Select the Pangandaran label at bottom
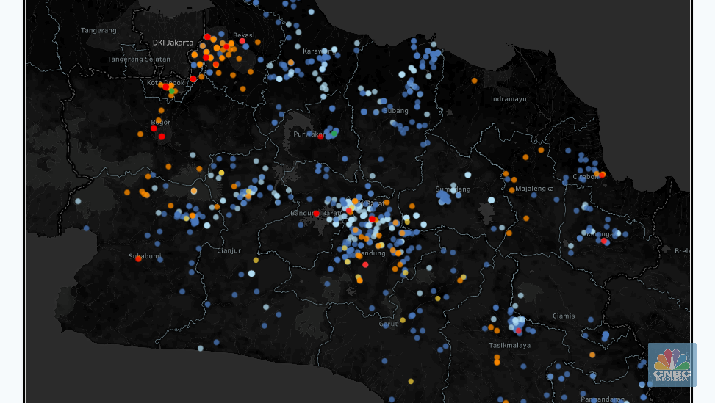Viewport: 715px width, 403px height. (x=600, y=398)
